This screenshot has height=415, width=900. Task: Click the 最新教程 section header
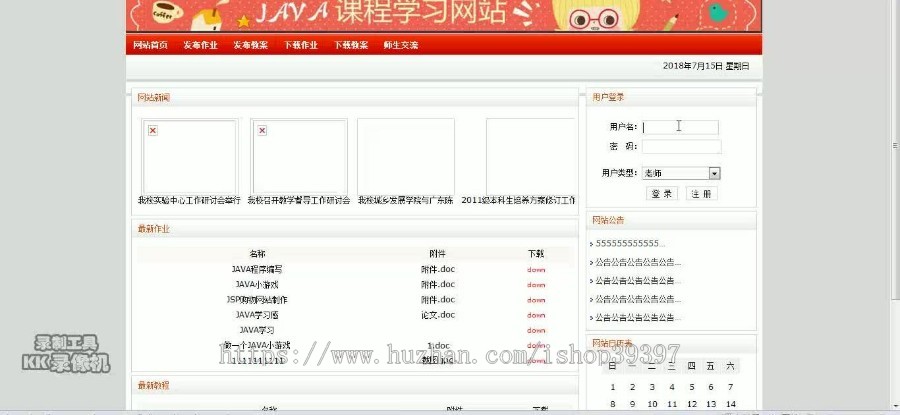point(154,386)
